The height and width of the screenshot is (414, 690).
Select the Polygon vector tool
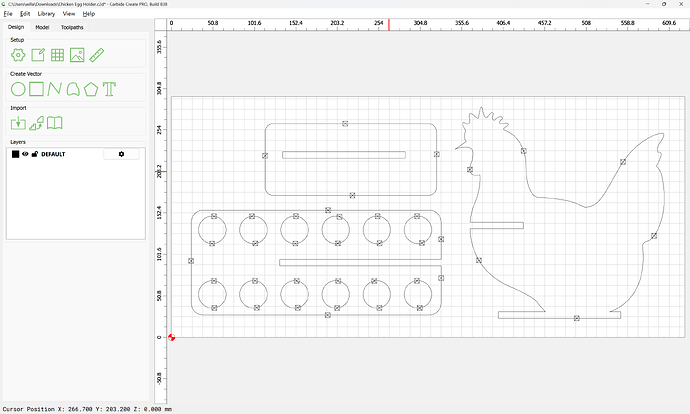pos(92,89)
